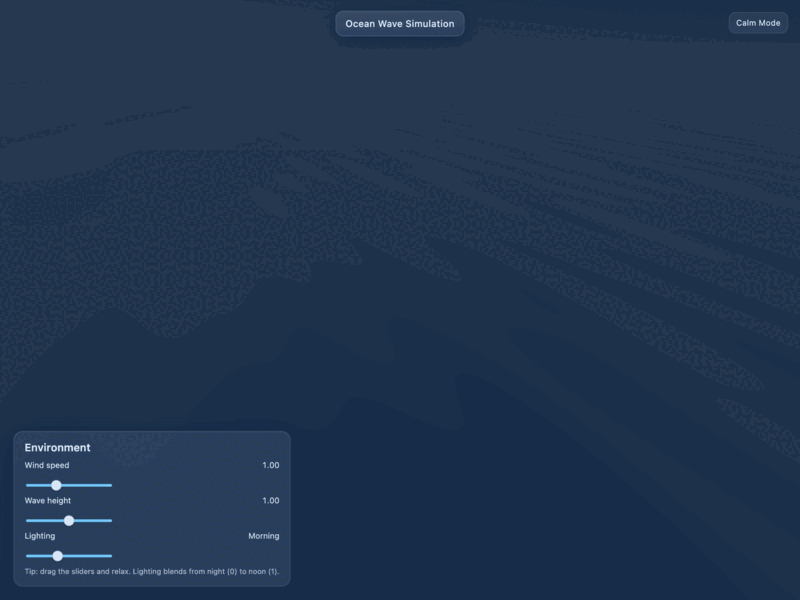The height and width of the screenshot is (600, 800).
Task: Click the Wind speed value 1.00
Action: coord(271,465)
